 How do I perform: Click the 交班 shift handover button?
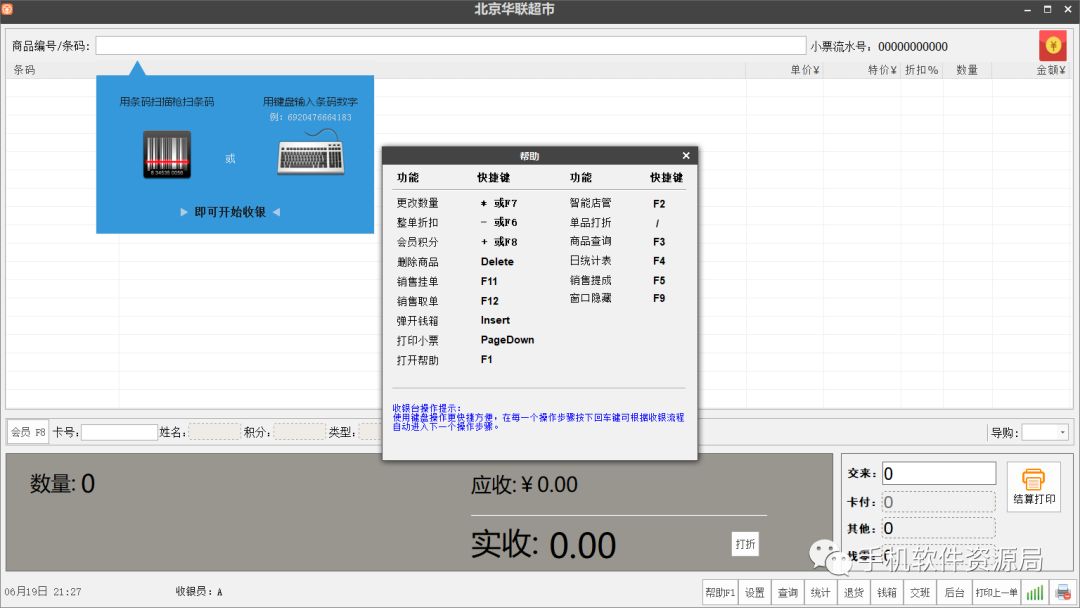tap(920, 592)
